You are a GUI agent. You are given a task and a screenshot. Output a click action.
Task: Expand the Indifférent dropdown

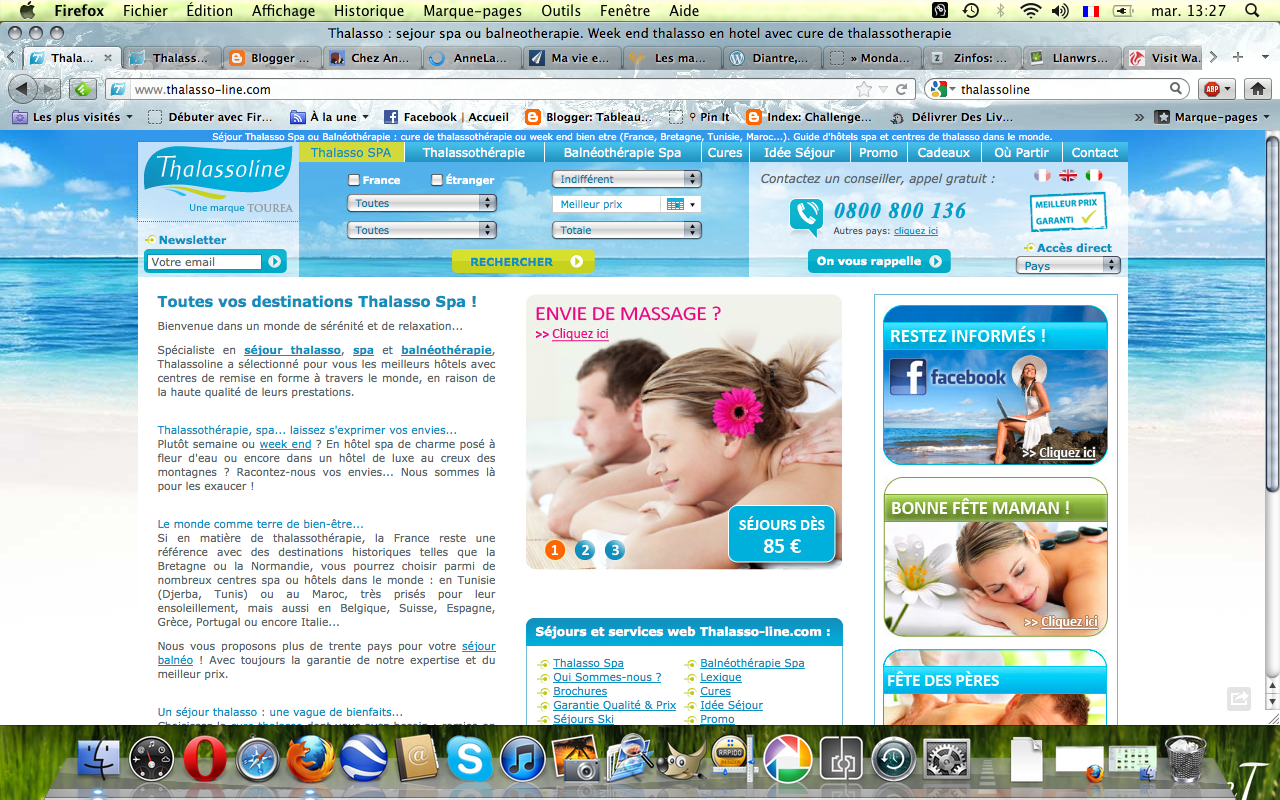[x=627, y=179]
